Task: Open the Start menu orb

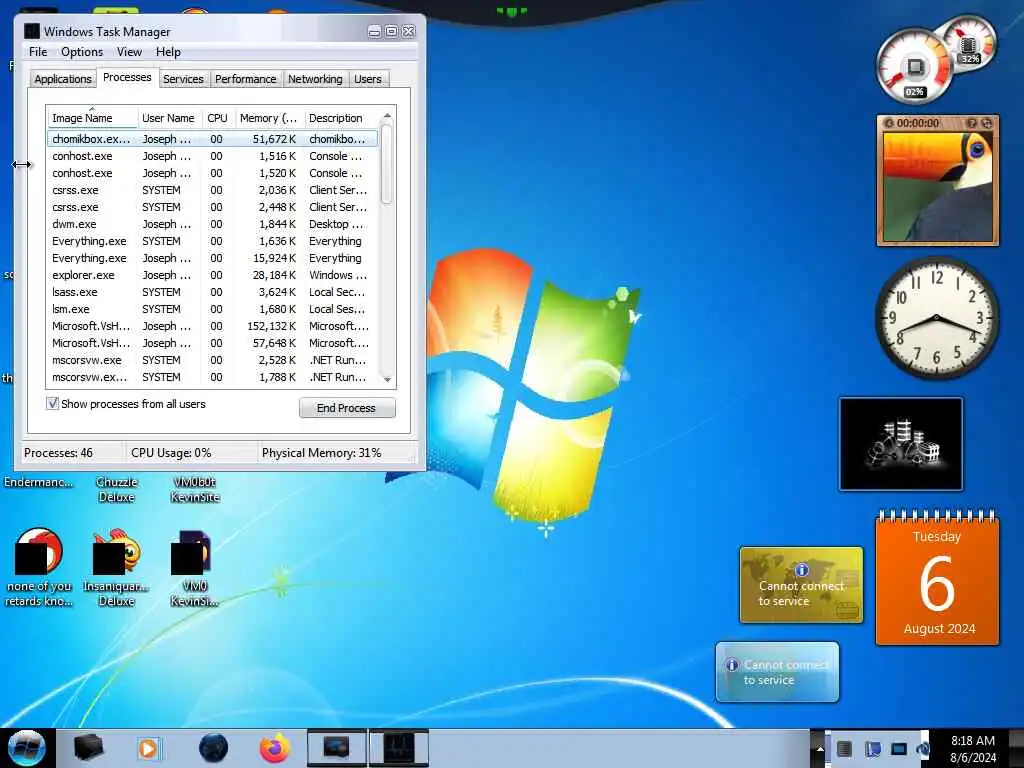Action: [26, 748]
